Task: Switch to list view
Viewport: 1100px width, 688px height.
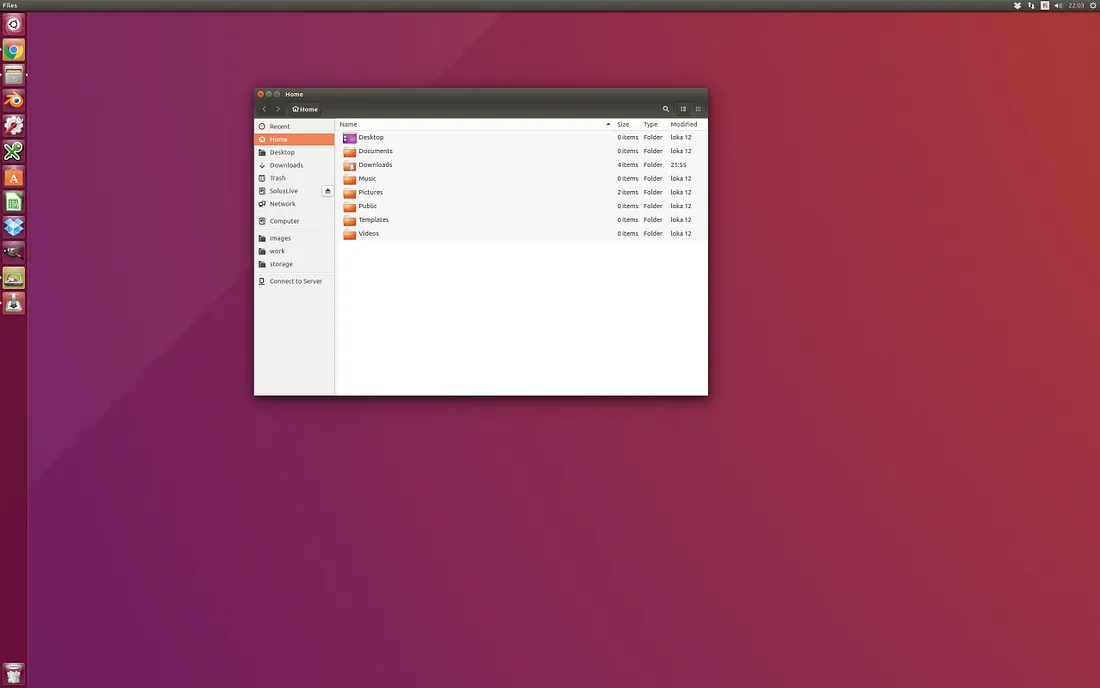Action: click(684, 109)
